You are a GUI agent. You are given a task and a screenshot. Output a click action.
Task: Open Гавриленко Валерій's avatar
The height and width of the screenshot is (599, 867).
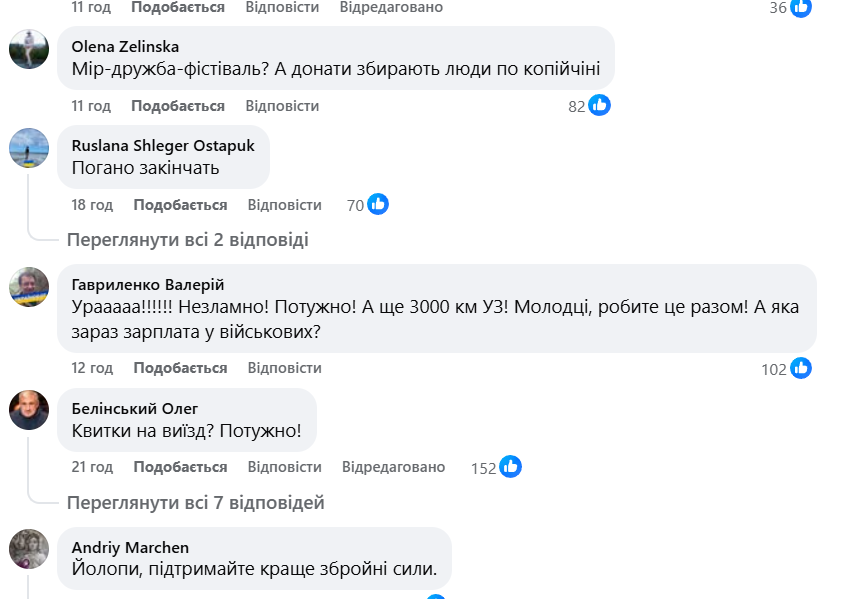pos(29,287)
